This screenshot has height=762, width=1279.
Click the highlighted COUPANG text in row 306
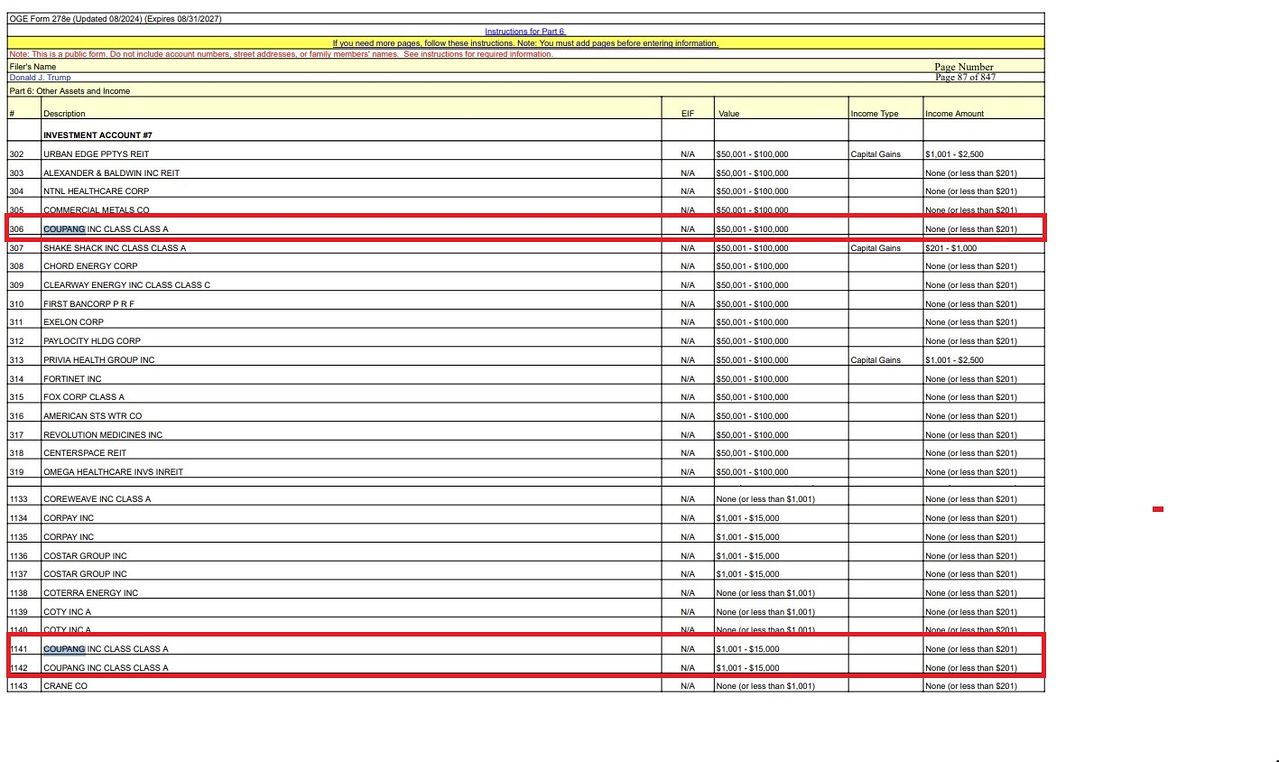pyautogui.click(x=64, y=229)
